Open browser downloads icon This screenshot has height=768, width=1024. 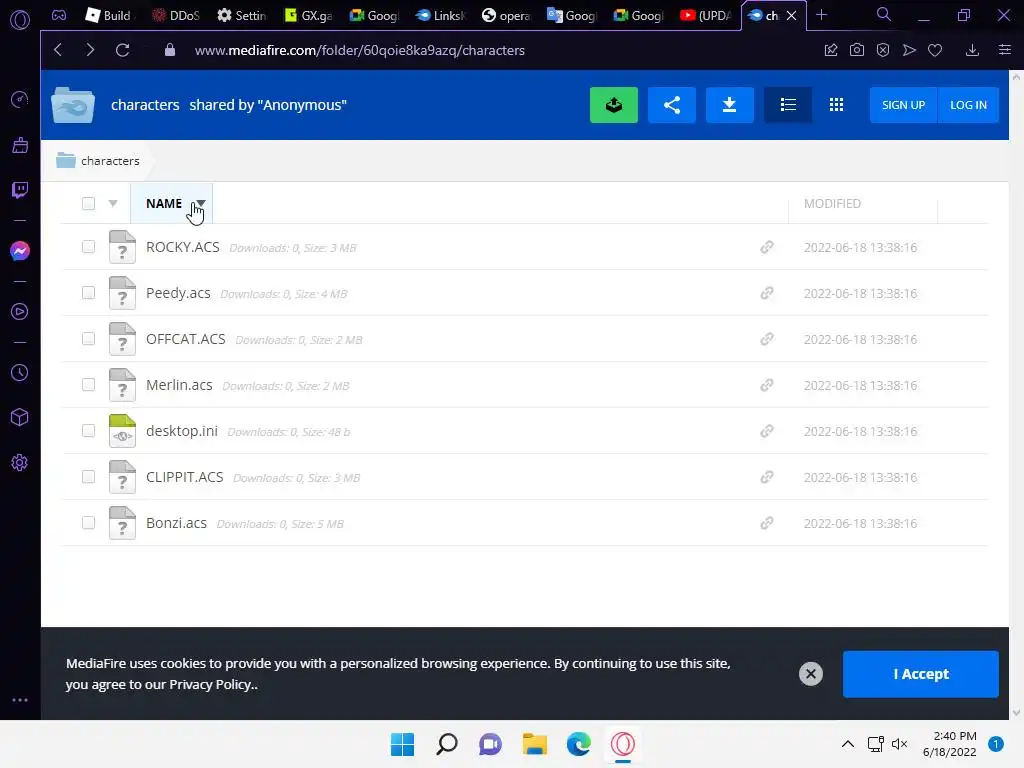coord(972,50)
